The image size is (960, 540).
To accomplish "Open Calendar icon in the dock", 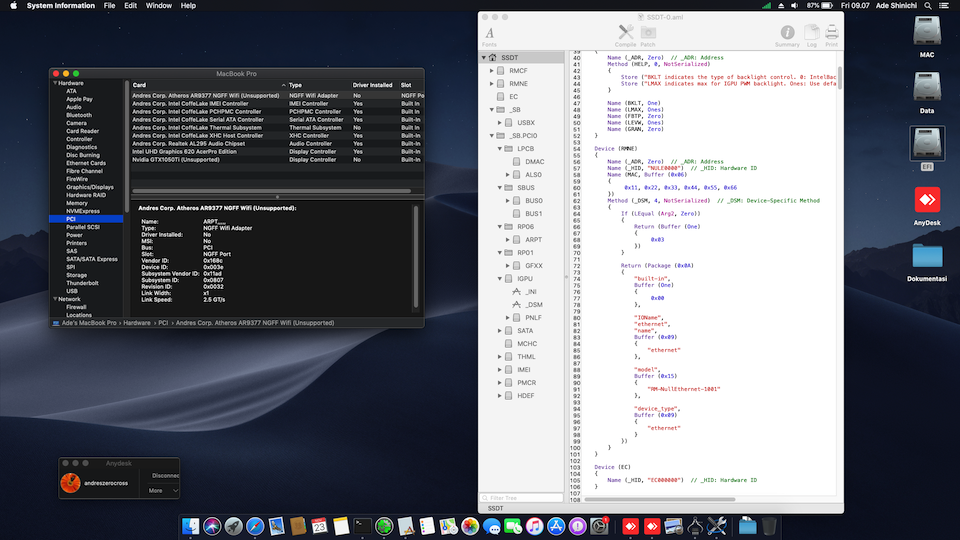I will pos(319,526).
